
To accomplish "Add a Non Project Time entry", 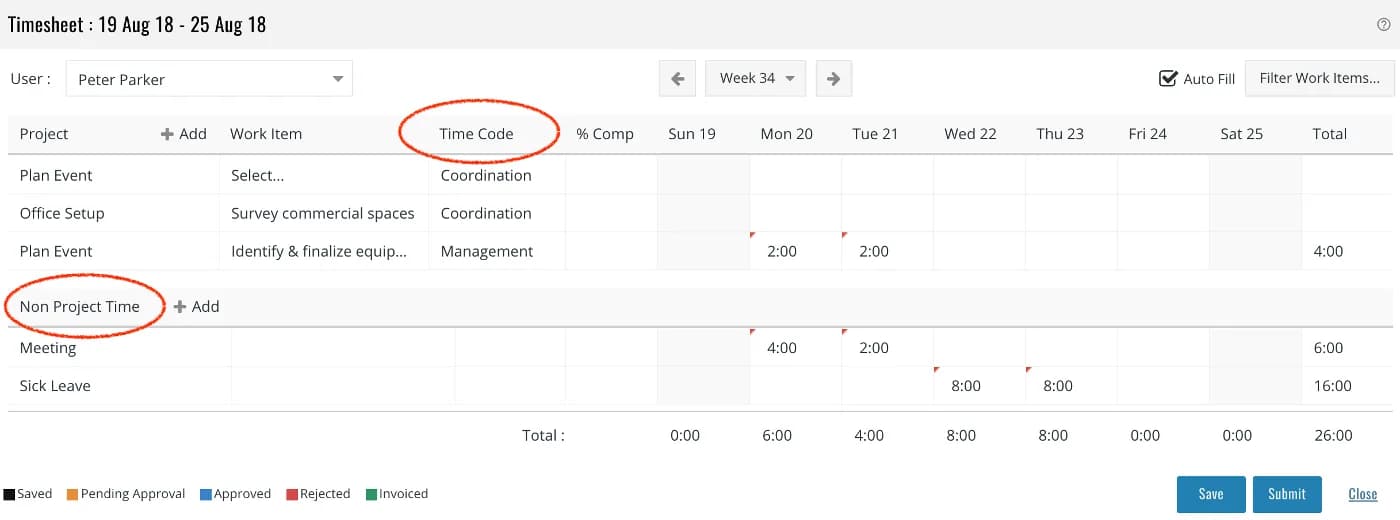I will coord(196,307).
